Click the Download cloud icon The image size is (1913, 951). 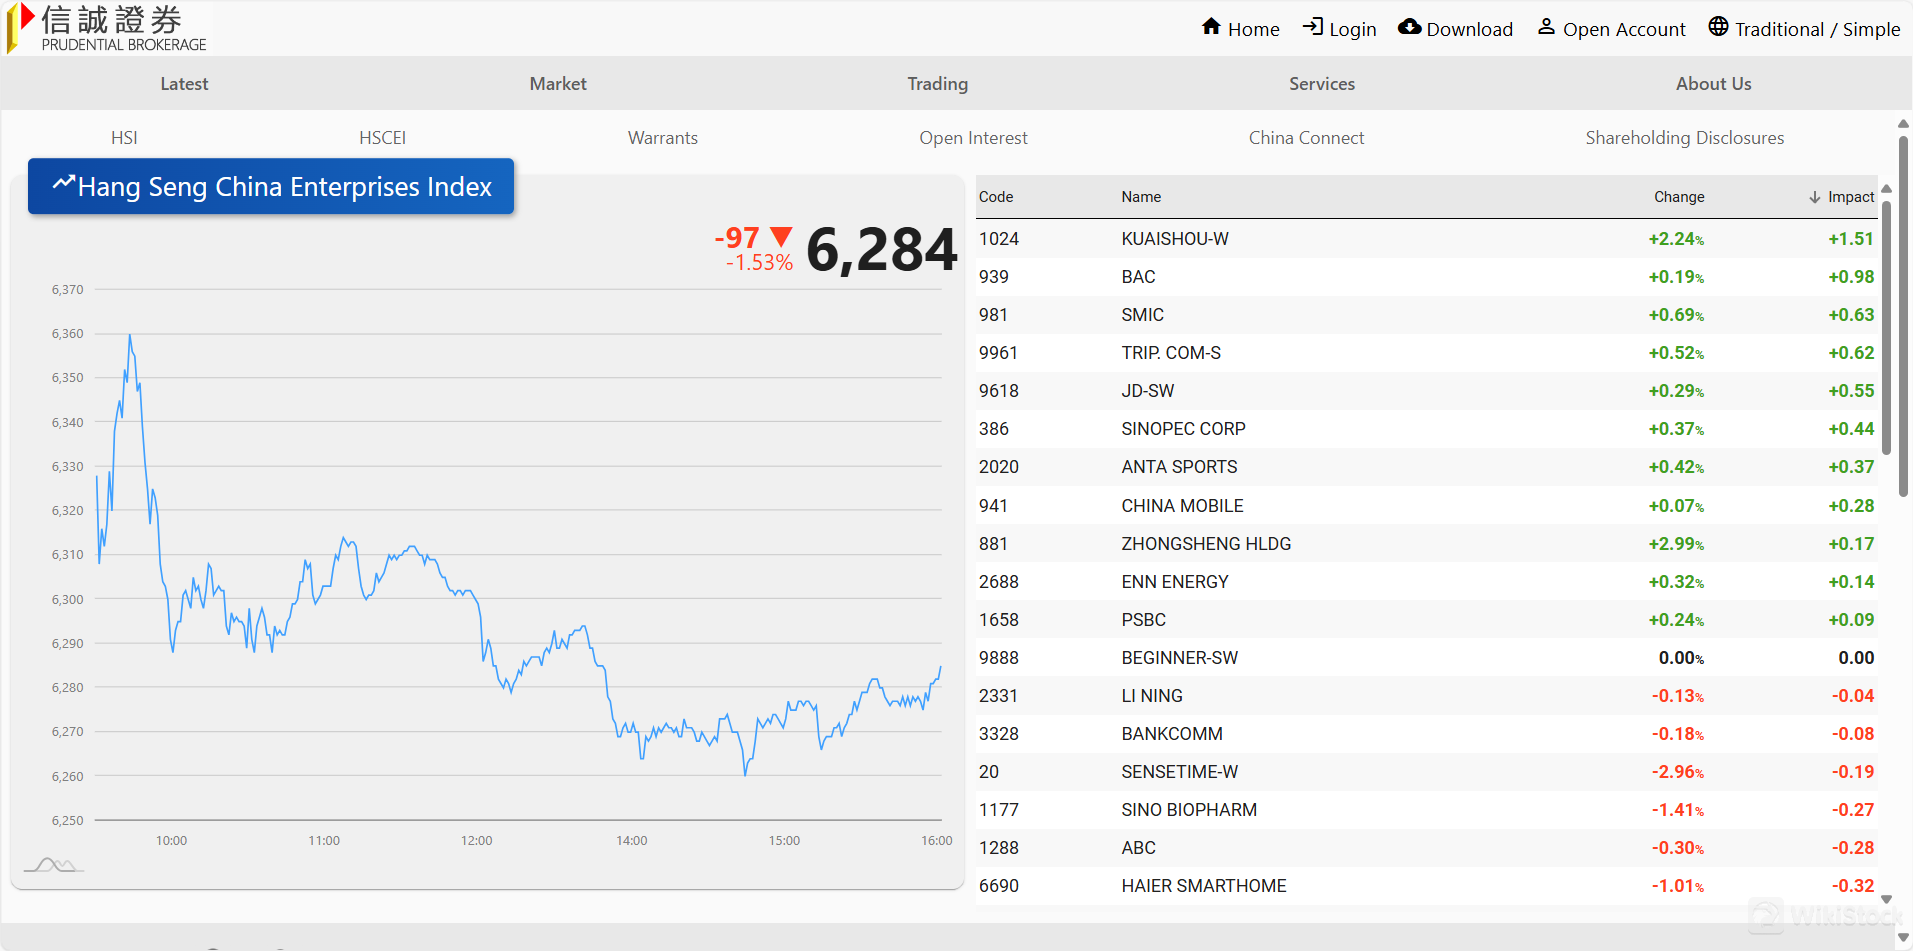(1409, 27)
